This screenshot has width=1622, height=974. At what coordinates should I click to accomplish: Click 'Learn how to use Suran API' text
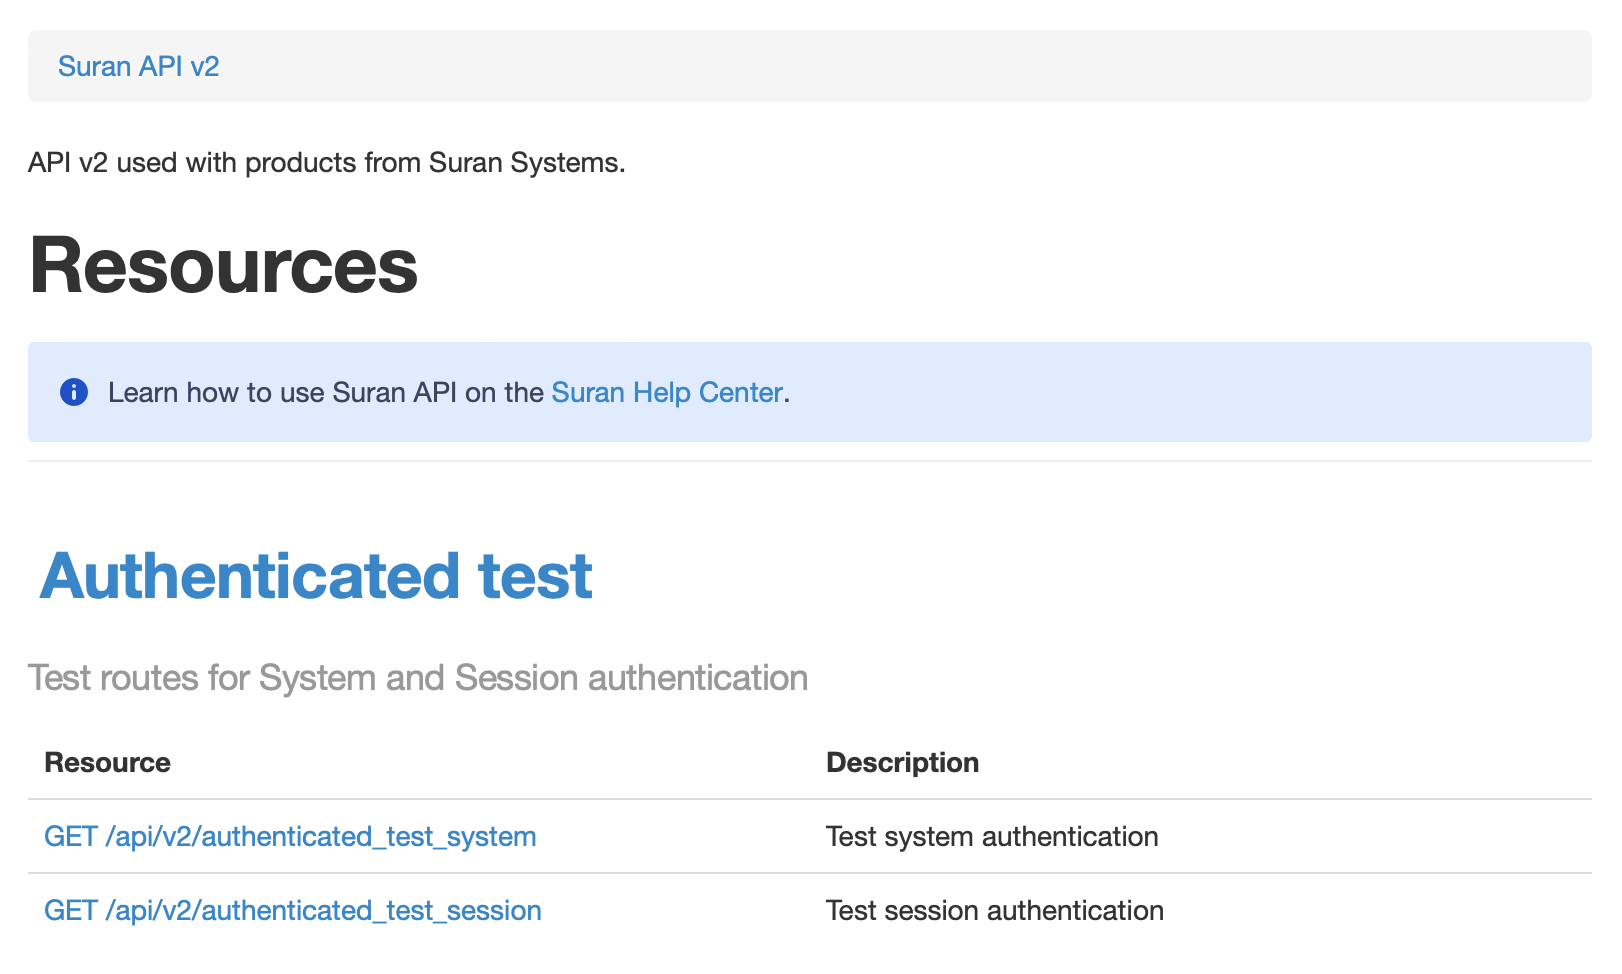pos(325,392)
